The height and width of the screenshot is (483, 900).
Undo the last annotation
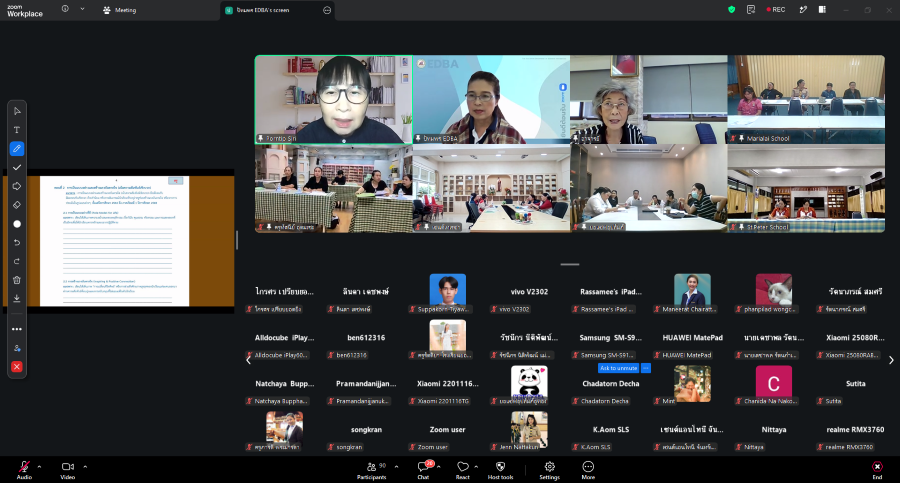pyautogui.click(x=17, y=242)
